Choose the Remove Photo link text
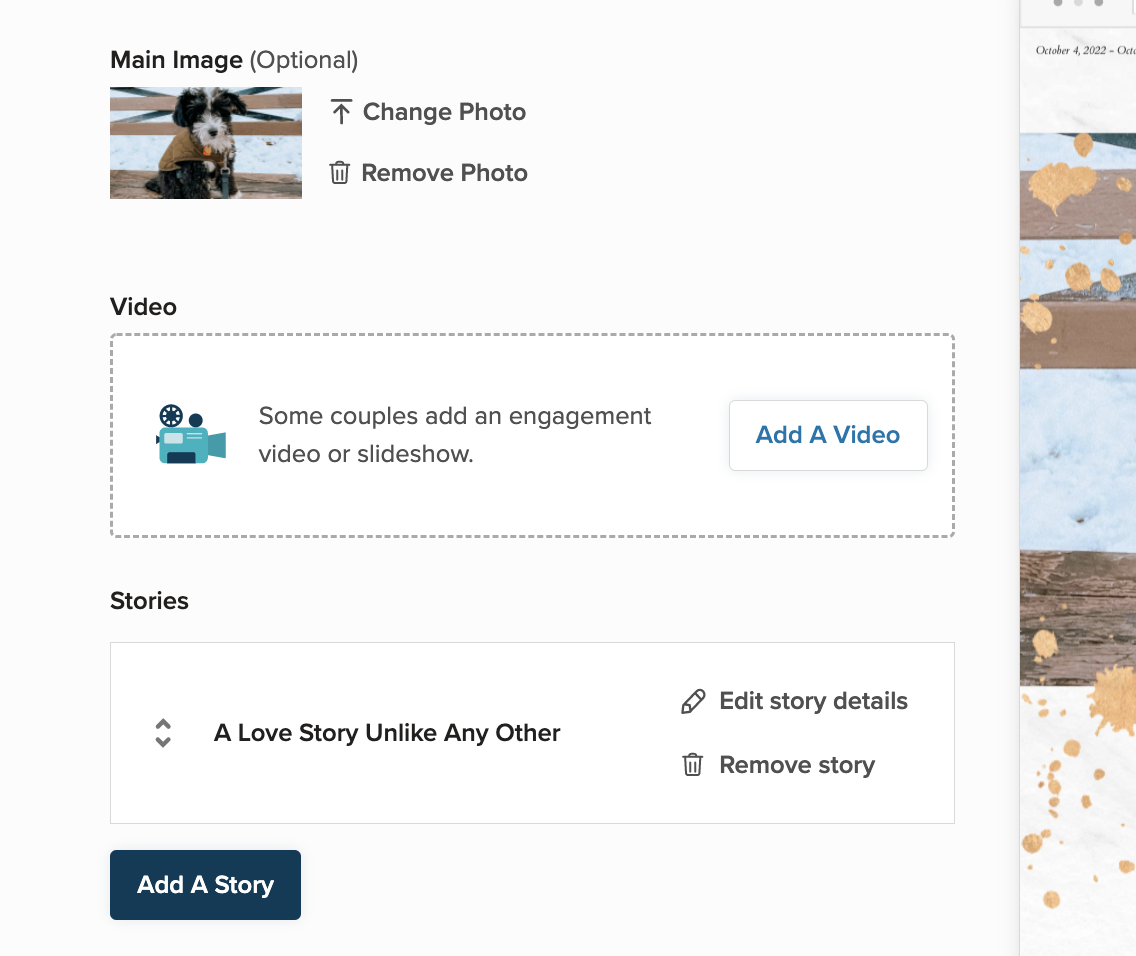Image resolution: width=1136 pixels, height=956 pixels. pos(444,173)
